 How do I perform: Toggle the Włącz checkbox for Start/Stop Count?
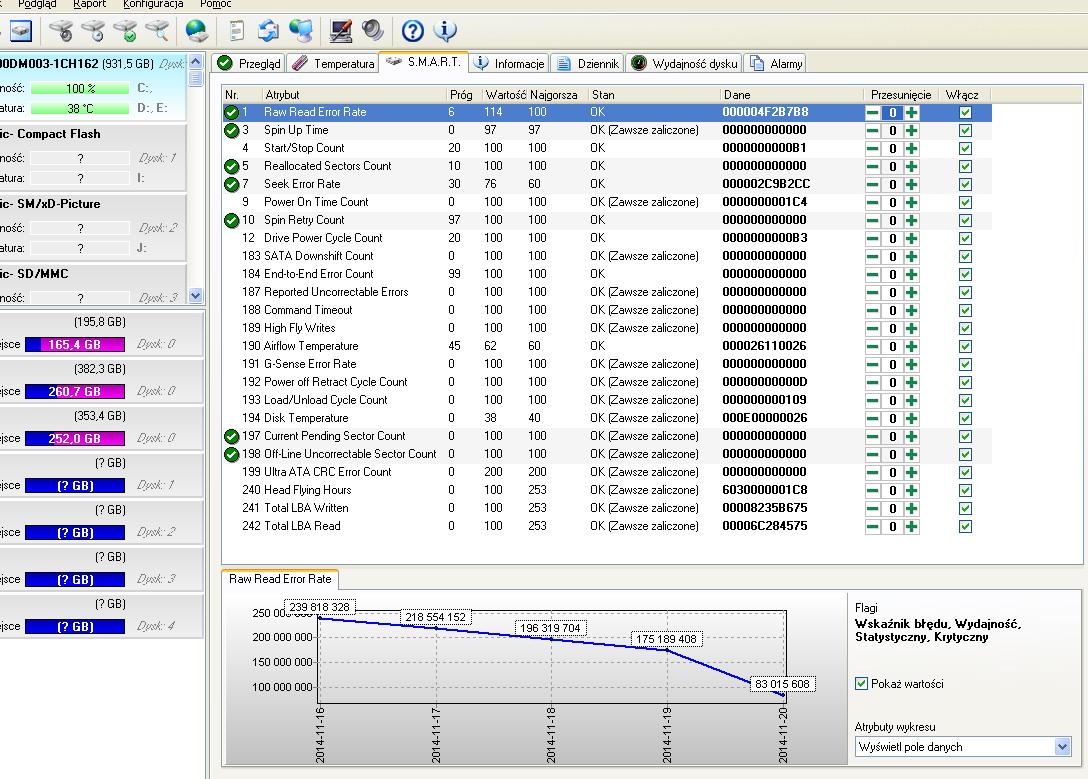coord(965,148)
